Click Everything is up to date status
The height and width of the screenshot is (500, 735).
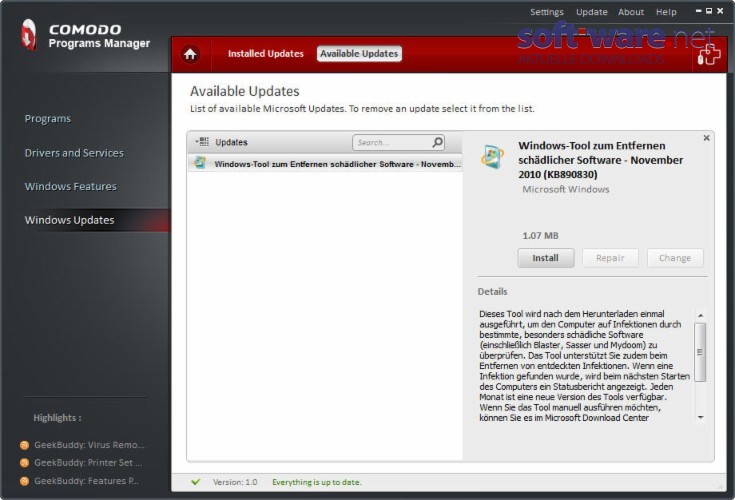tap(317, 482)
